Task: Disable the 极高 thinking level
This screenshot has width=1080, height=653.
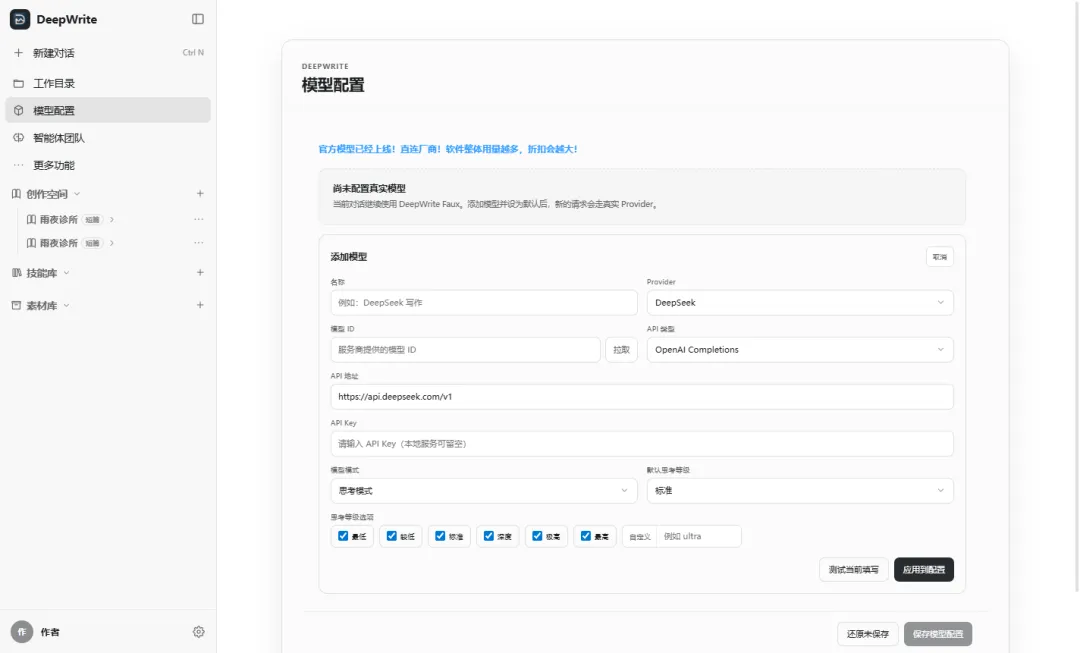Action: click(537, 536)
